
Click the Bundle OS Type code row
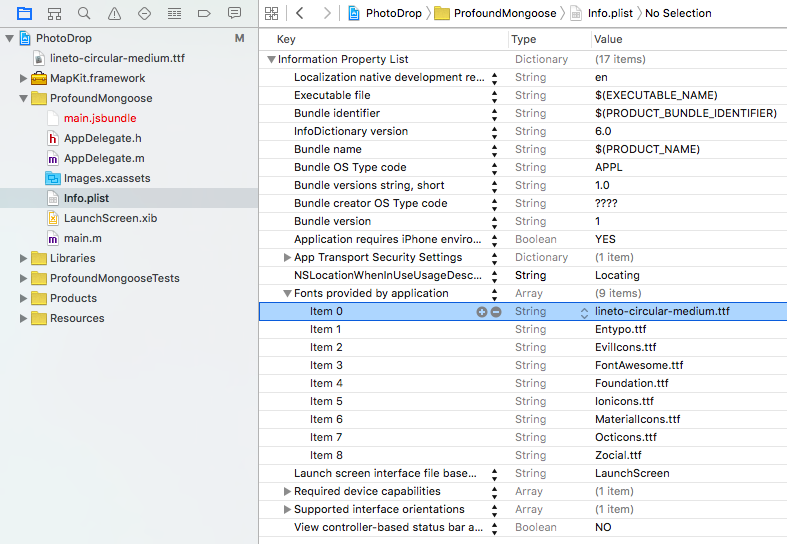point(523,168)
